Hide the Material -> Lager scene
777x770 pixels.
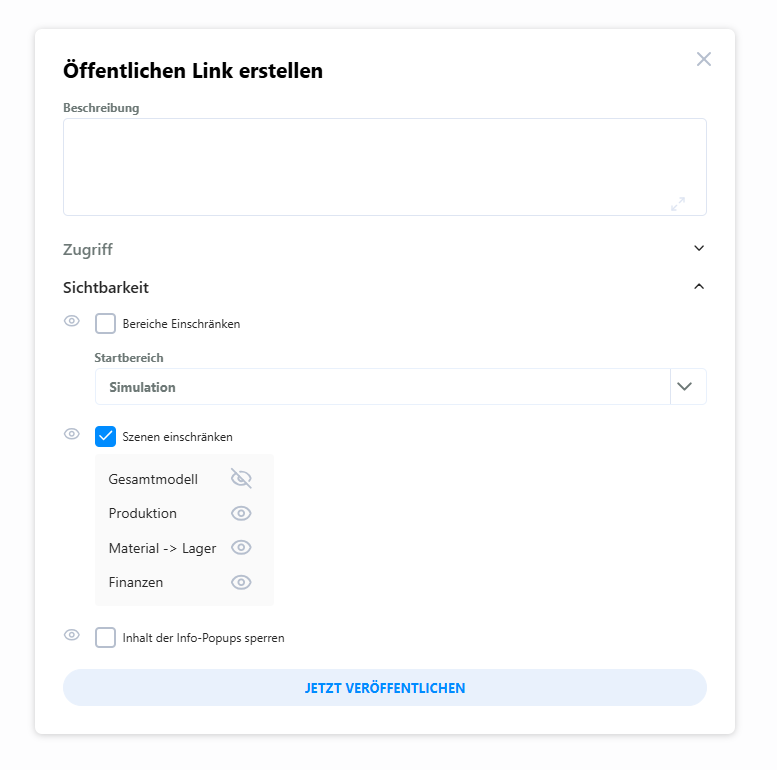[x=241, y=547]
